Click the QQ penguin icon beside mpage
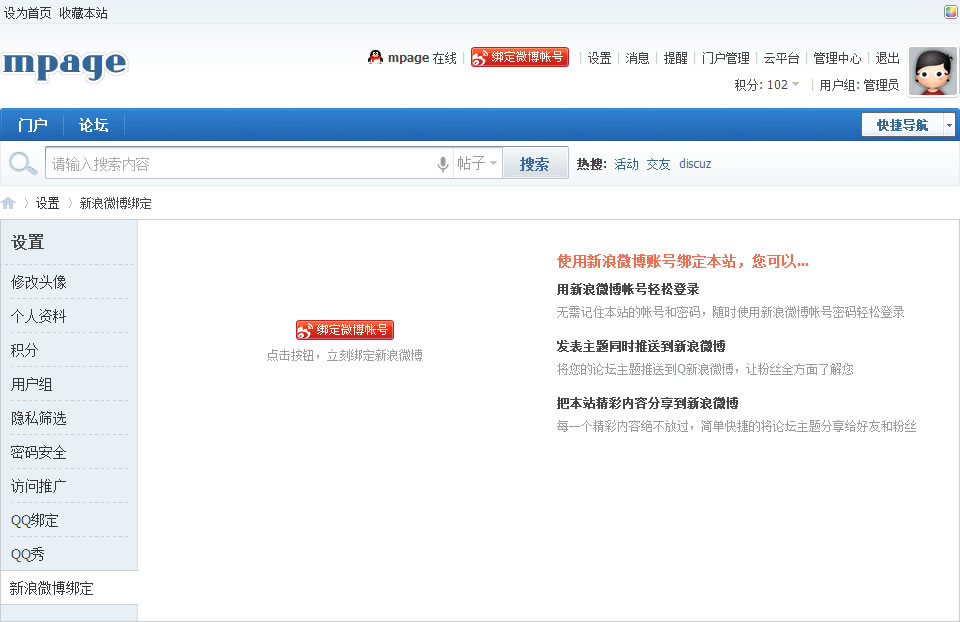This screenshot has width=960, height=622. tap(374, 58)
